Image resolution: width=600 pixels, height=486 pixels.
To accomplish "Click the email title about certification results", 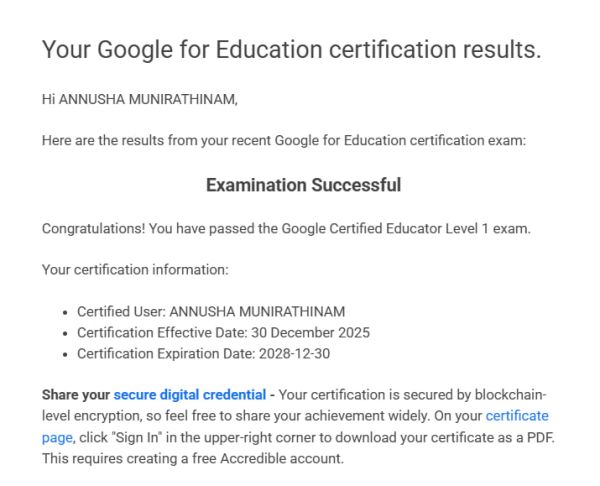I will click(x=291, y=50).
